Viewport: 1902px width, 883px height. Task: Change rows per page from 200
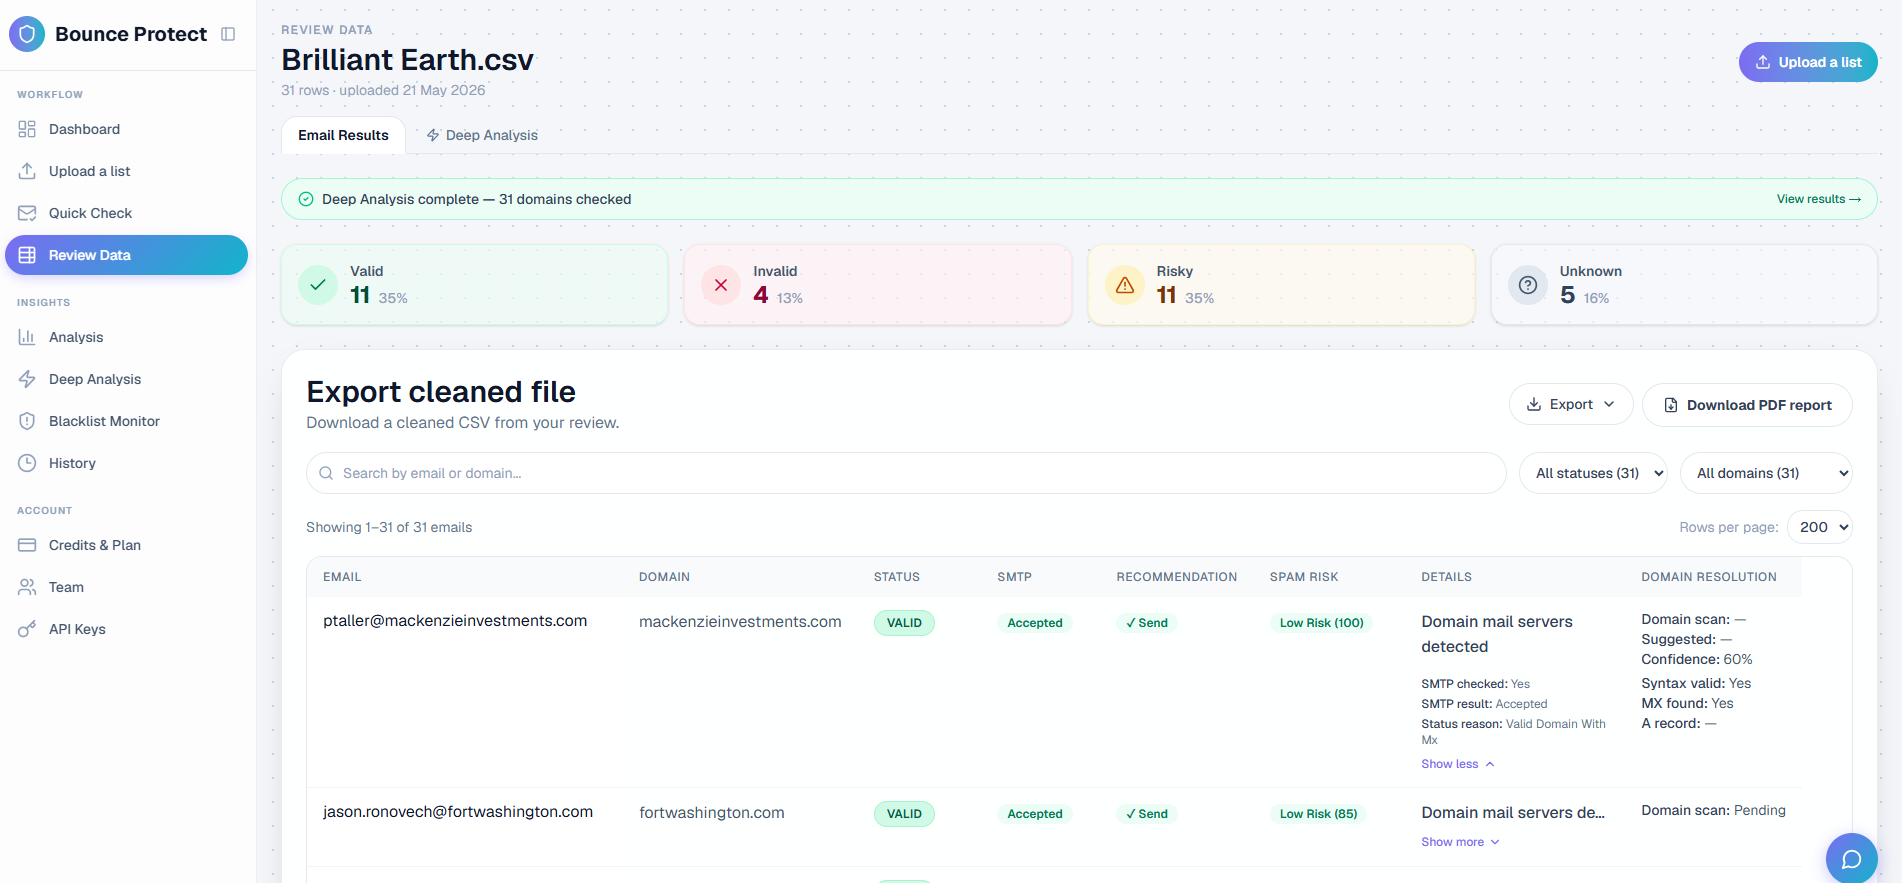tap(1820, 527)
